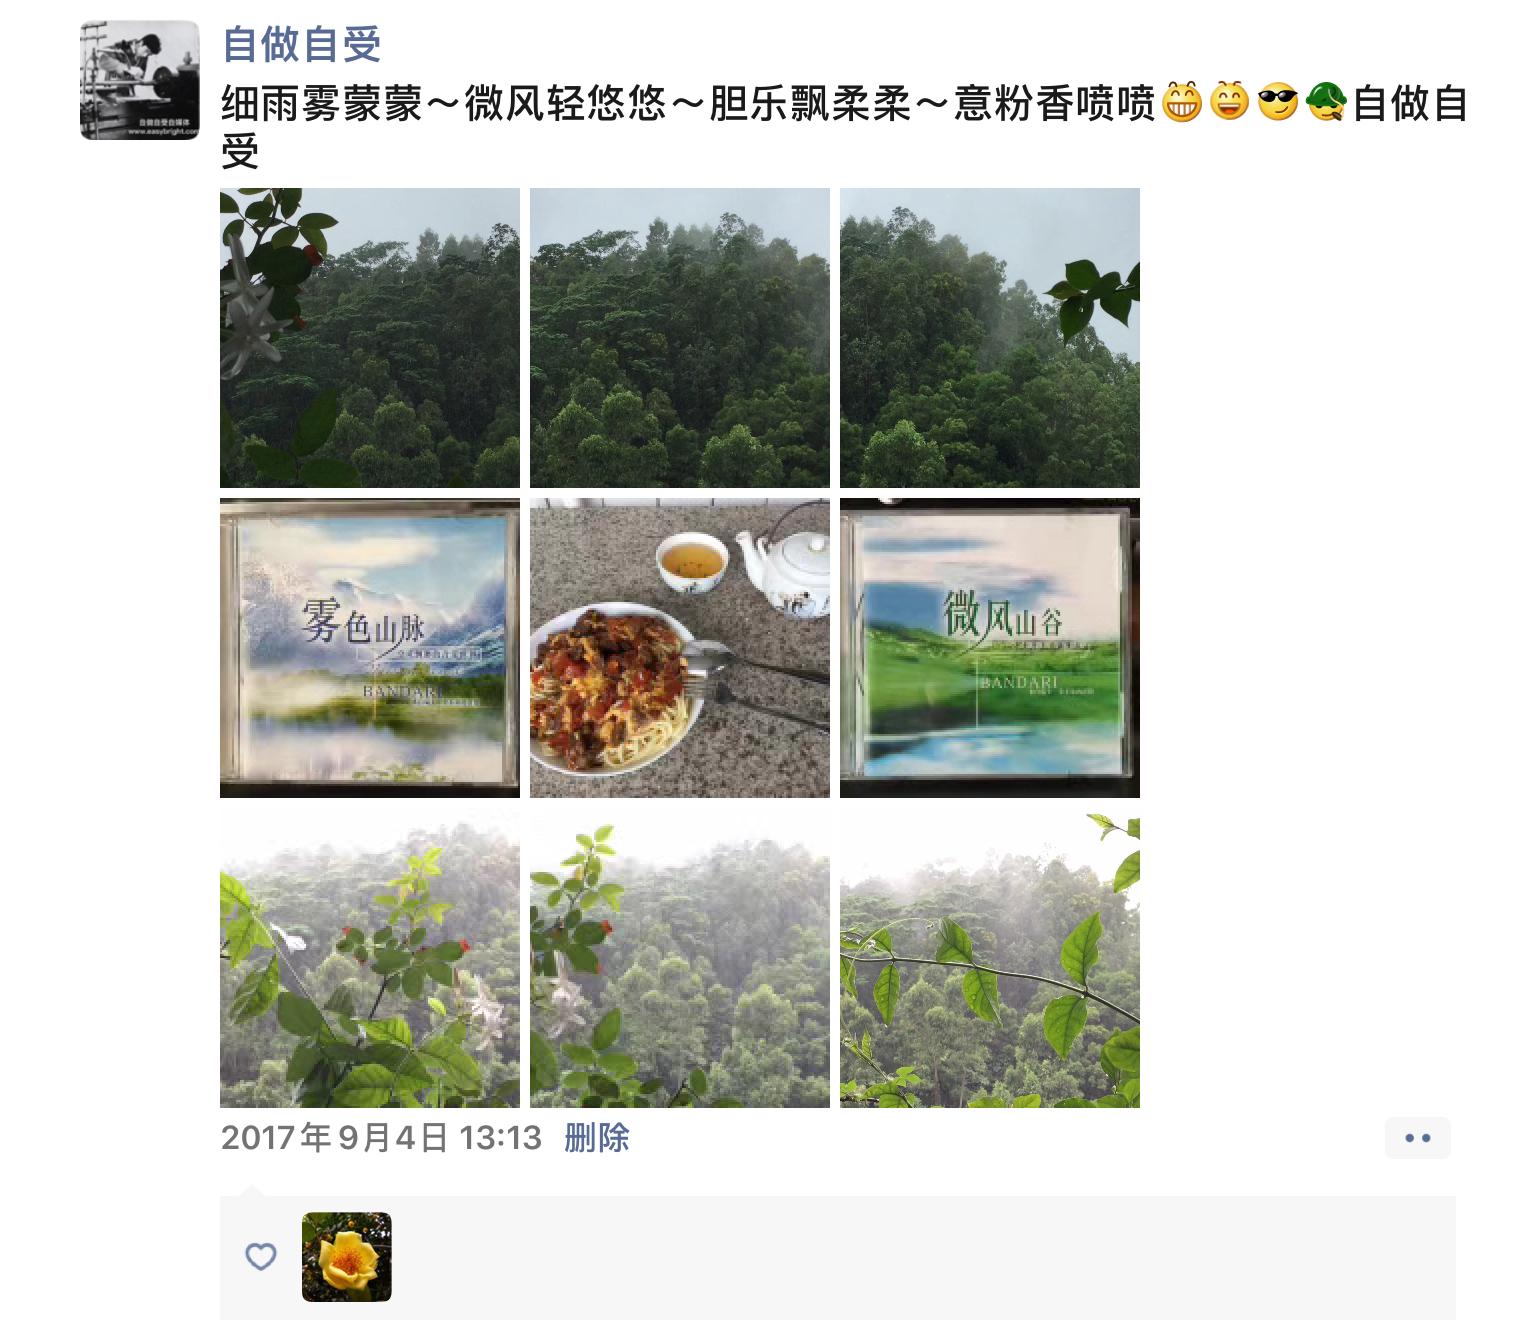The width and height of the screenshot is (1536, 1321).
Task: Open the bottom-middle foggy forest photo
Action: pyautogui.click(x=680, y=958)
